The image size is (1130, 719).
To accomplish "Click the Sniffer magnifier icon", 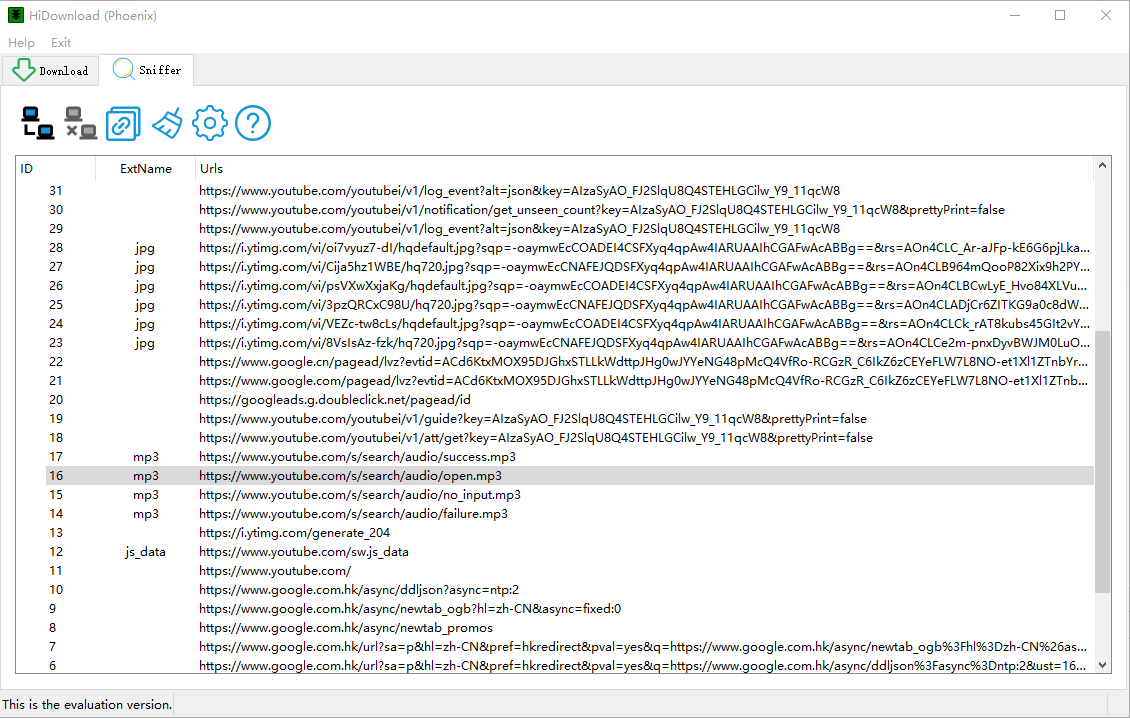I will pyautogui.click(x=123, y=69).
